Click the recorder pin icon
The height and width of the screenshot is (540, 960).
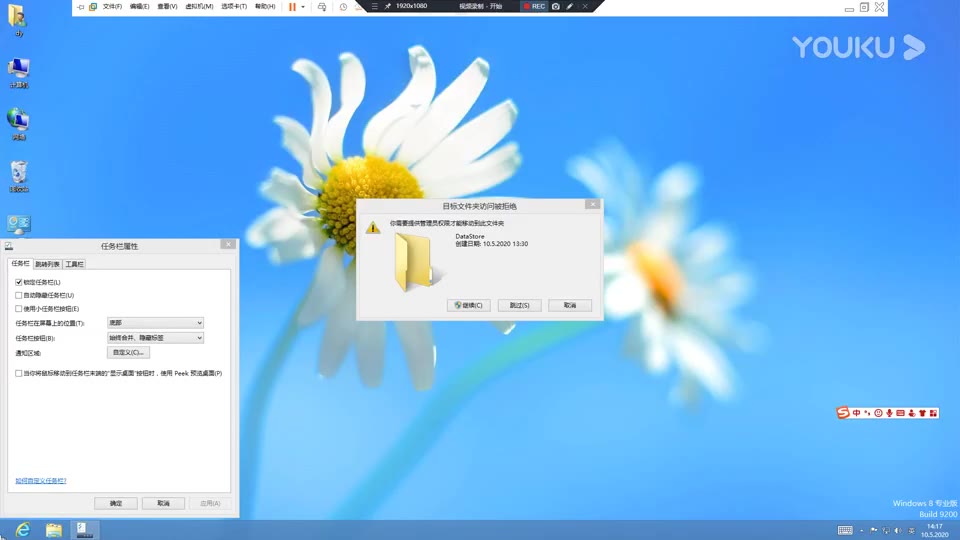click(x=388, y=6)
